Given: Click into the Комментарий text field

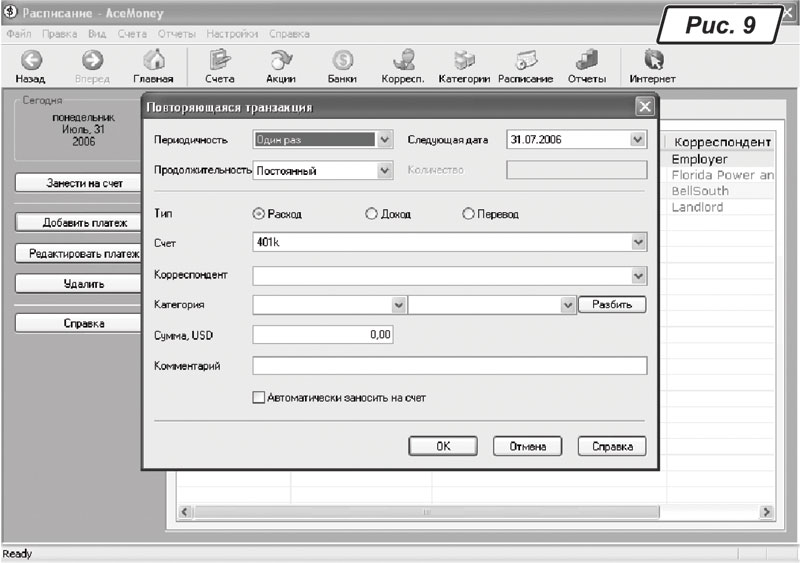Looking at the screenshot, I should tap(450, 365).
